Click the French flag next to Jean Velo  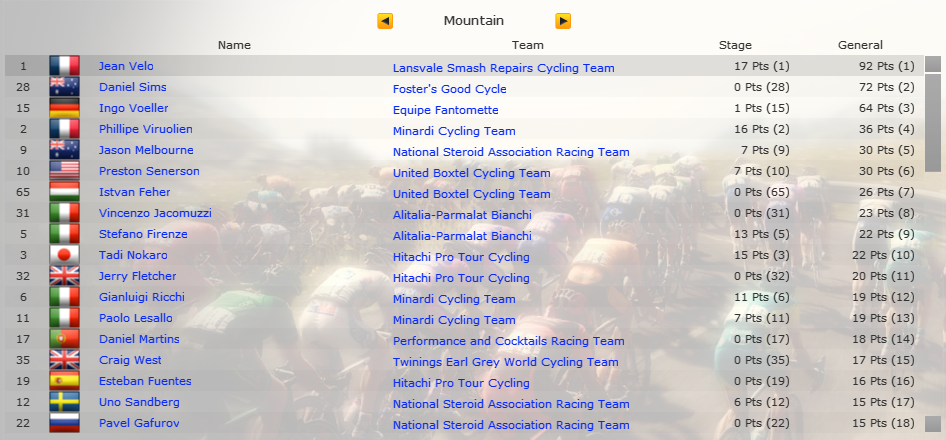(65, 66)
